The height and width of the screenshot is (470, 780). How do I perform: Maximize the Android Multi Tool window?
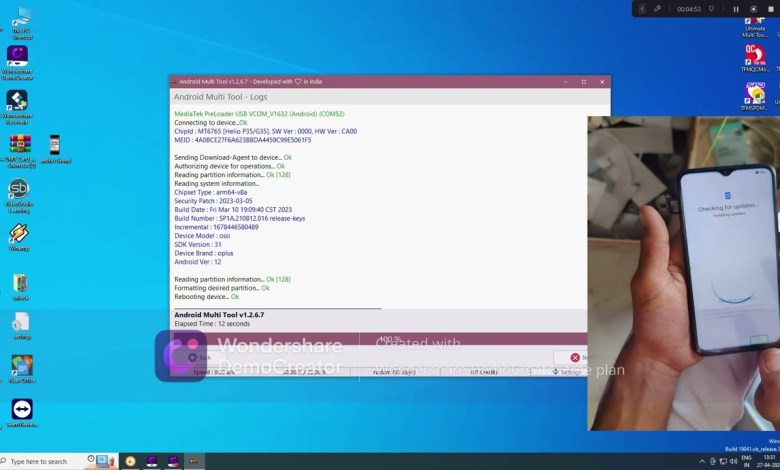click(584, 82)
